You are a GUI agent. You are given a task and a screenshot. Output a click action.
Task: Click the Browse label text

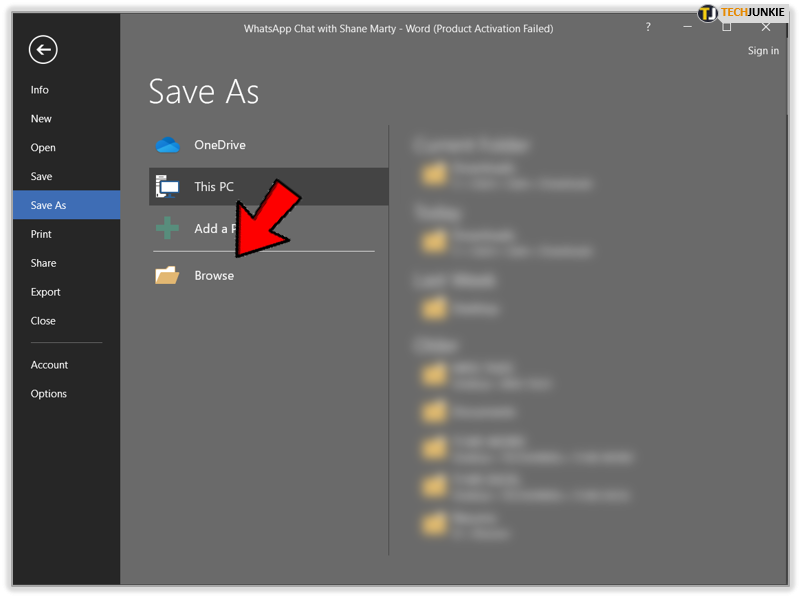(214, 276)
